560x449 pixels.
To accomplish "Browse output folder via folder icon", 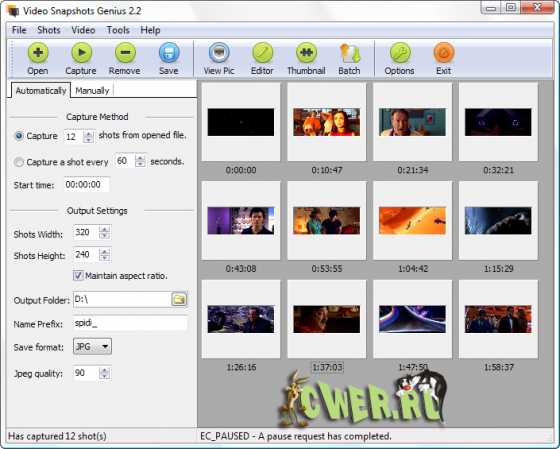I will (179, 299).
